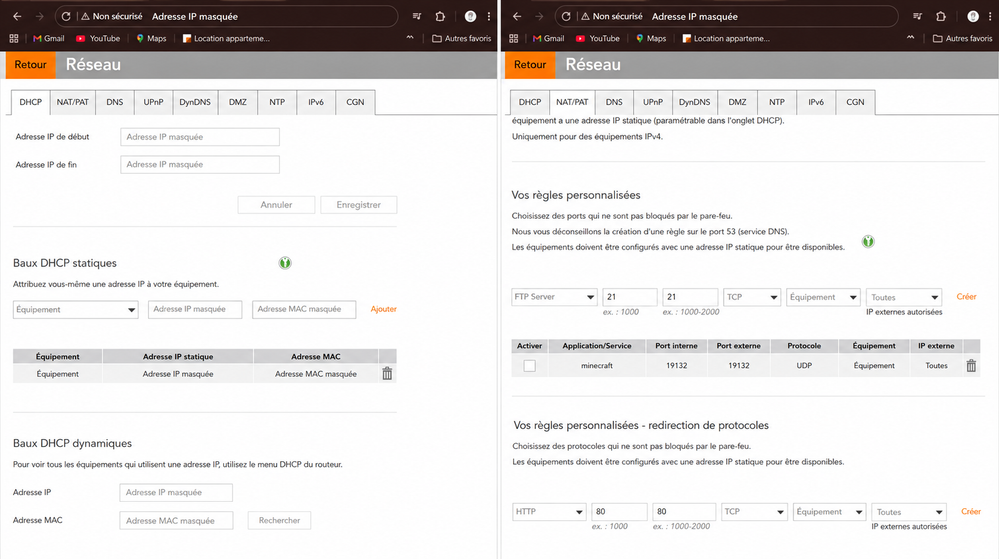Switch to UPnP tab in left window
The image size is (999, 559).
pos(153,102)
